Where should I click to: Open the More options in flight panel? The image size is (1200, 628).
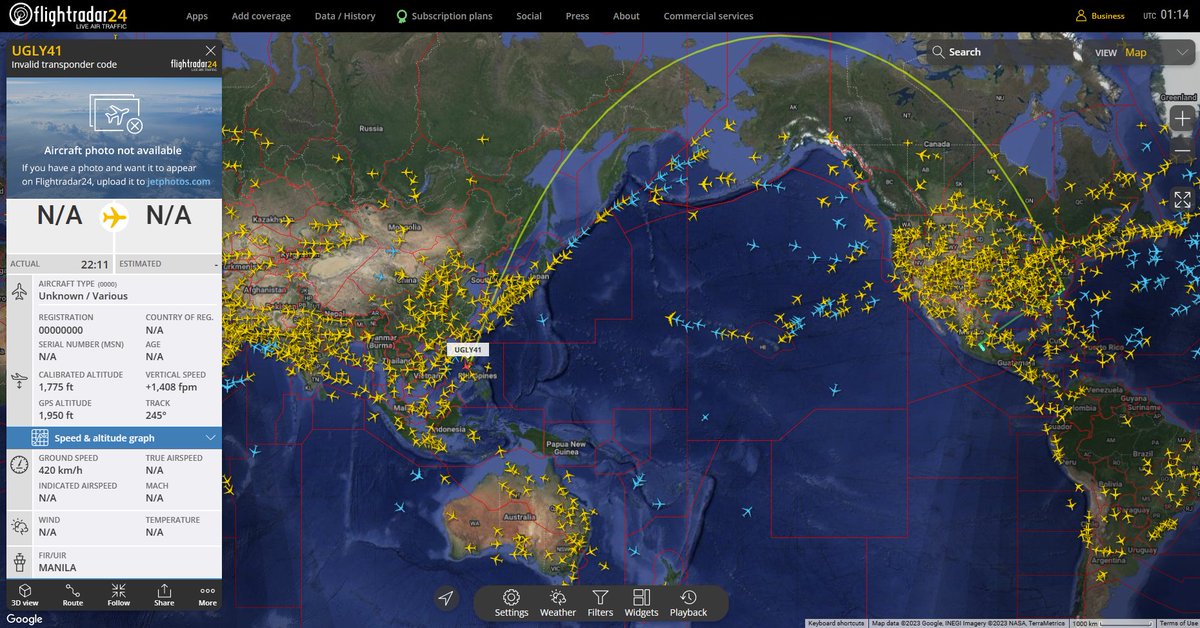pyautogui.click(x=207, y=594)
